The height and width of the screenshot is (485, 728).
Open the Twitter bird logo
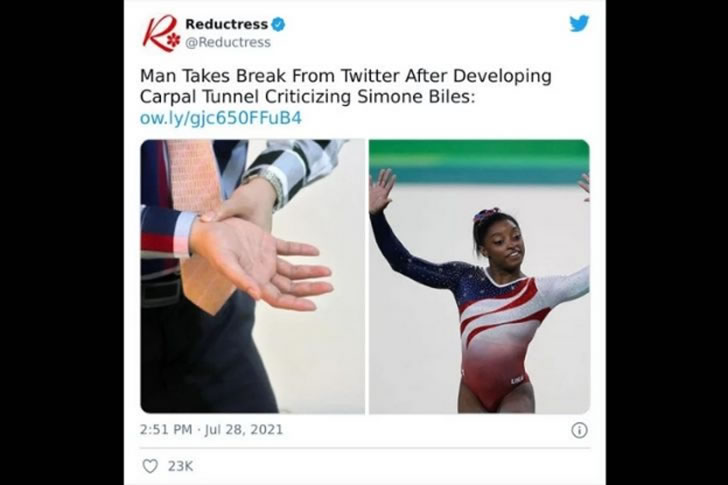pos(579,23)
